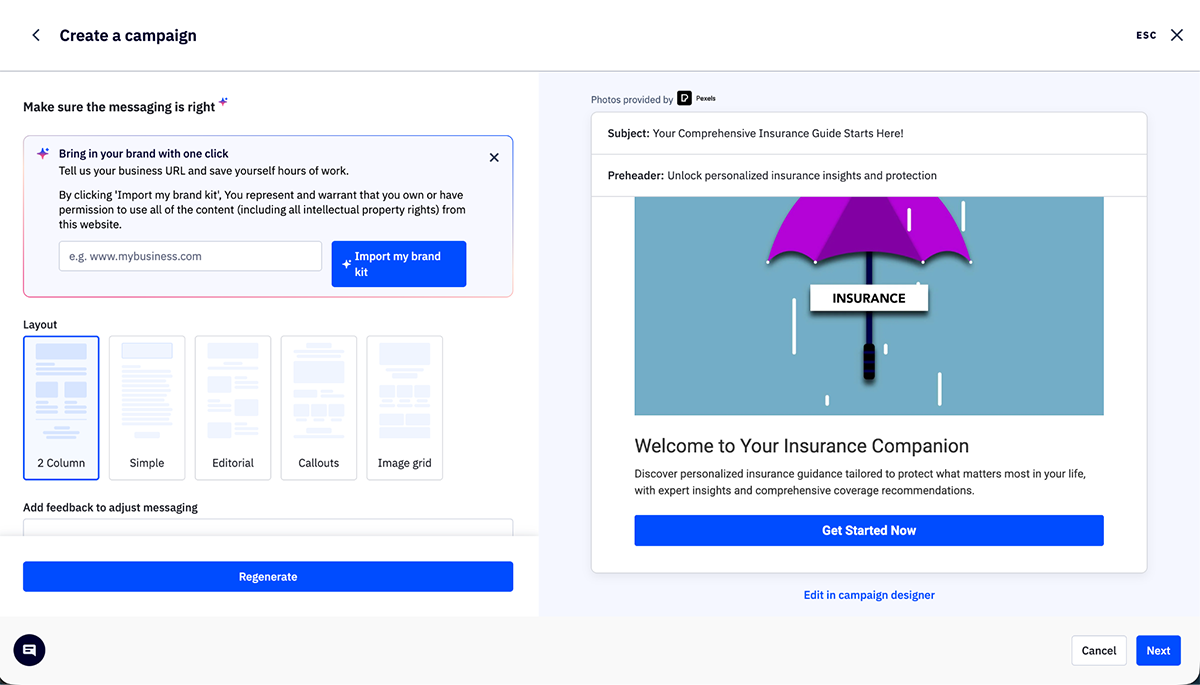Cancel the campaign creation
The width and height of the screenshot is (1200, 685).
[x=1099, y=650]
